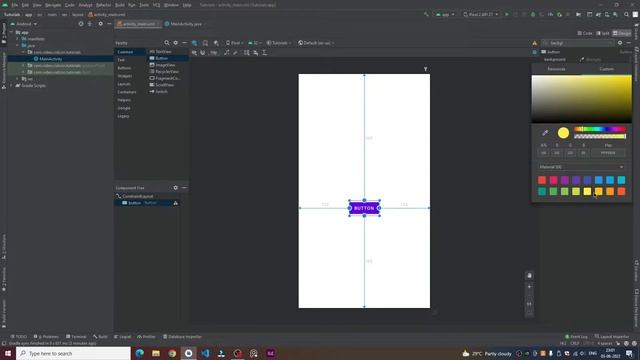This screenshot has height=360, width=640.
Task: Open the Component Tree settings gear
Action: click(x=176, y=188)
